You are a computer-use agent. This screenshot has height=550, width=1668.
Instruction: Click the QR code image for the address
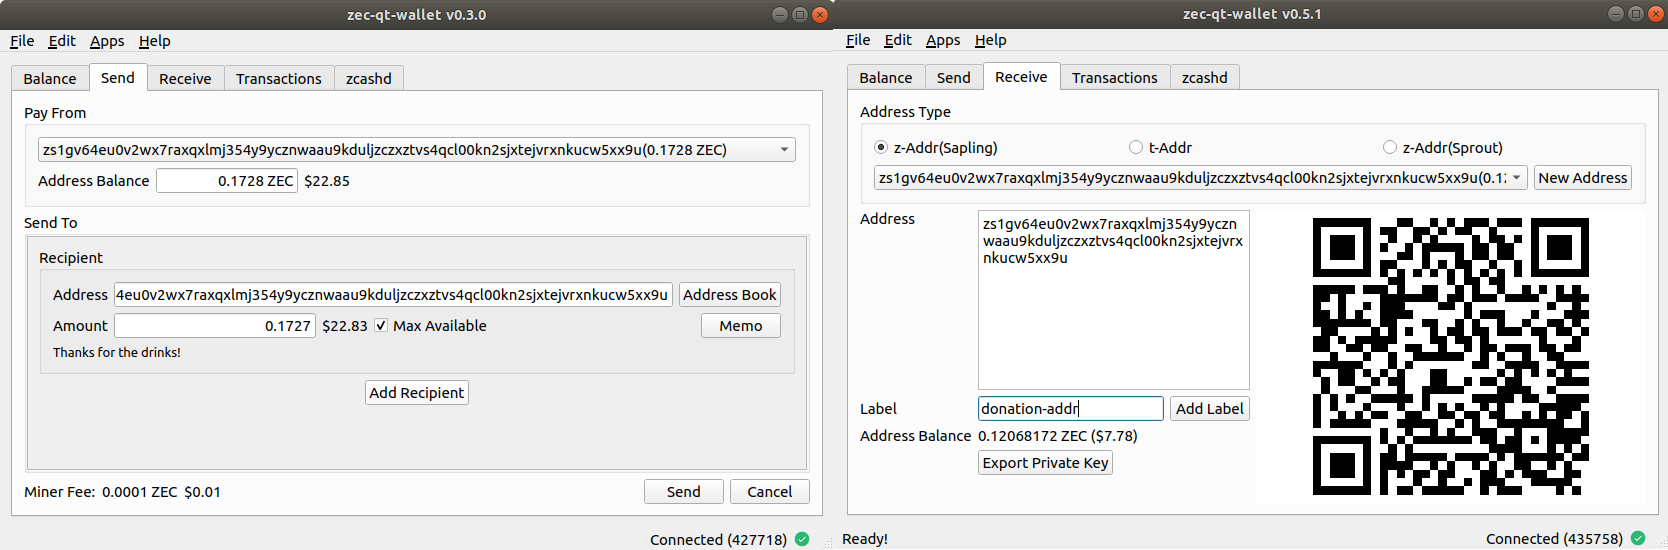(1450, 356)
